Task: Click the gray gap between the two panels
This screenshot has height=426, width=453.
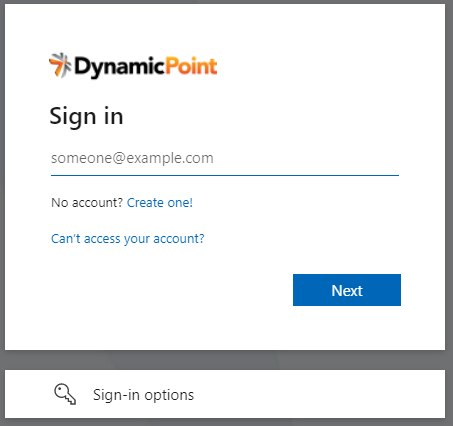Action: tap(225, 360)
